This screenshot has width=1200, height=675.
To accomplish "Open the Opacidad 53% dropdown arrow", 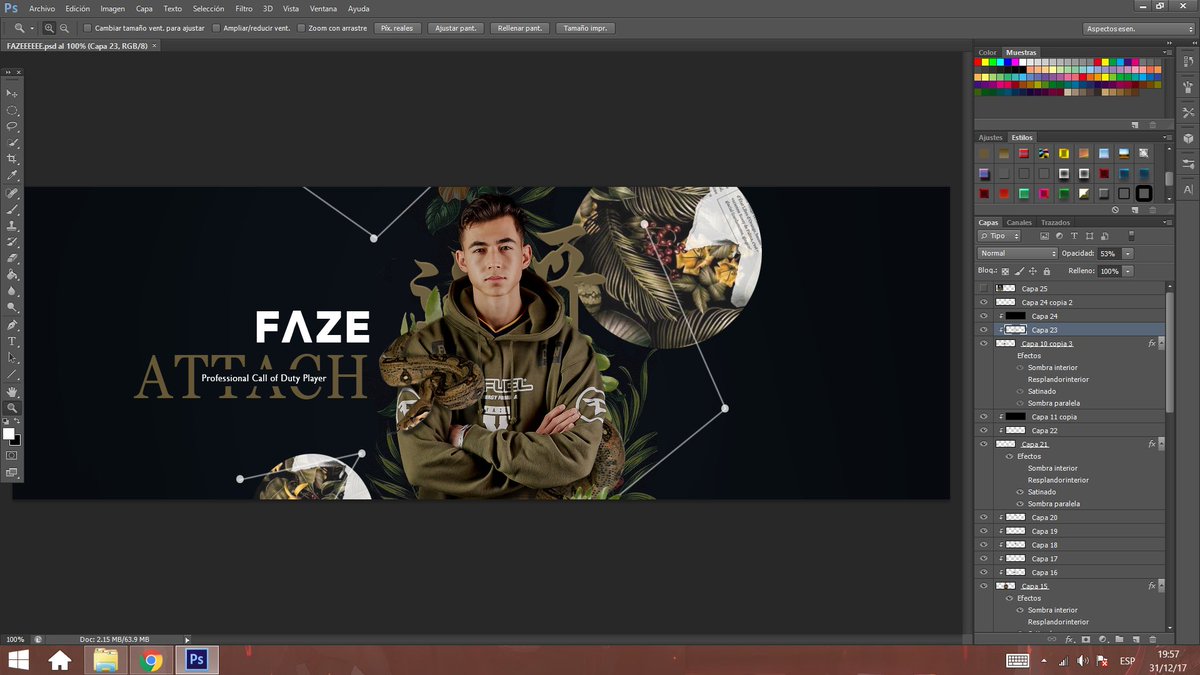I will (x=1128, y=254).
